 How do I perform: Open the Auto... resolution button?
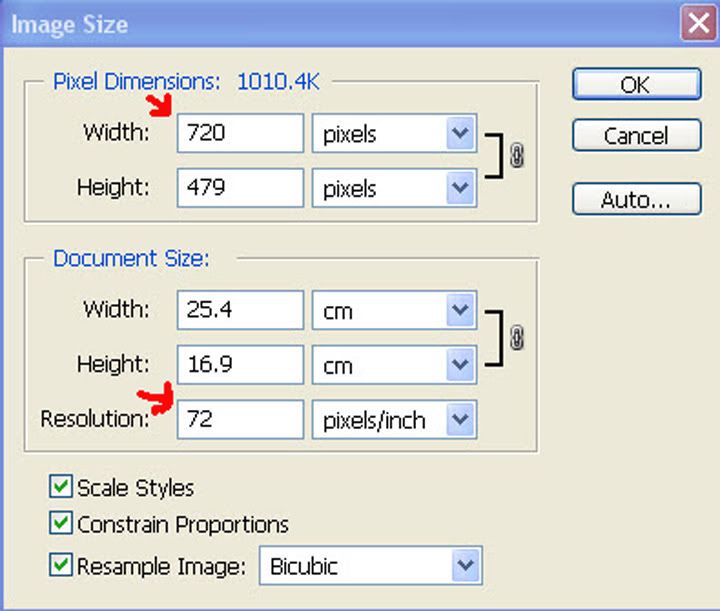coord(637,199)
